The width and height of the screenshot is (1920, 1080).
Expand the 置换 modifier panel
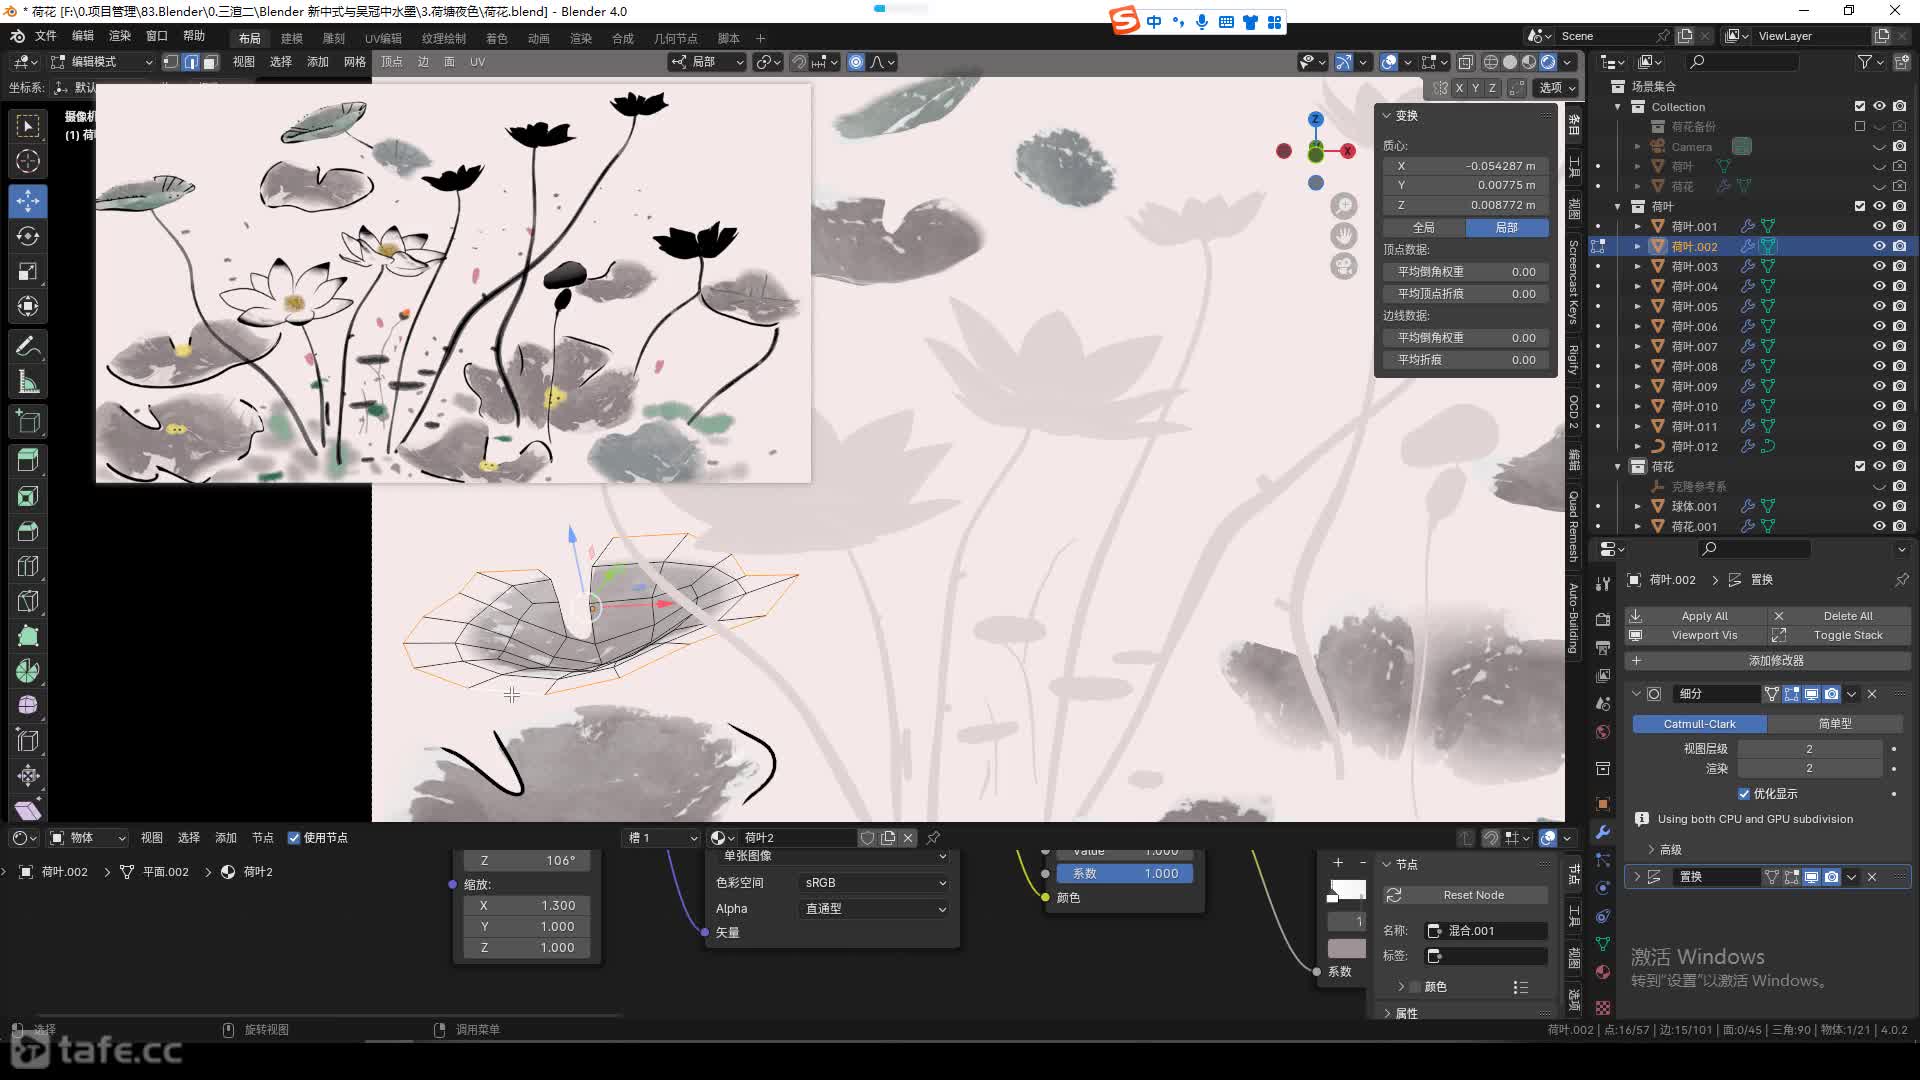tap(1637, 877)
